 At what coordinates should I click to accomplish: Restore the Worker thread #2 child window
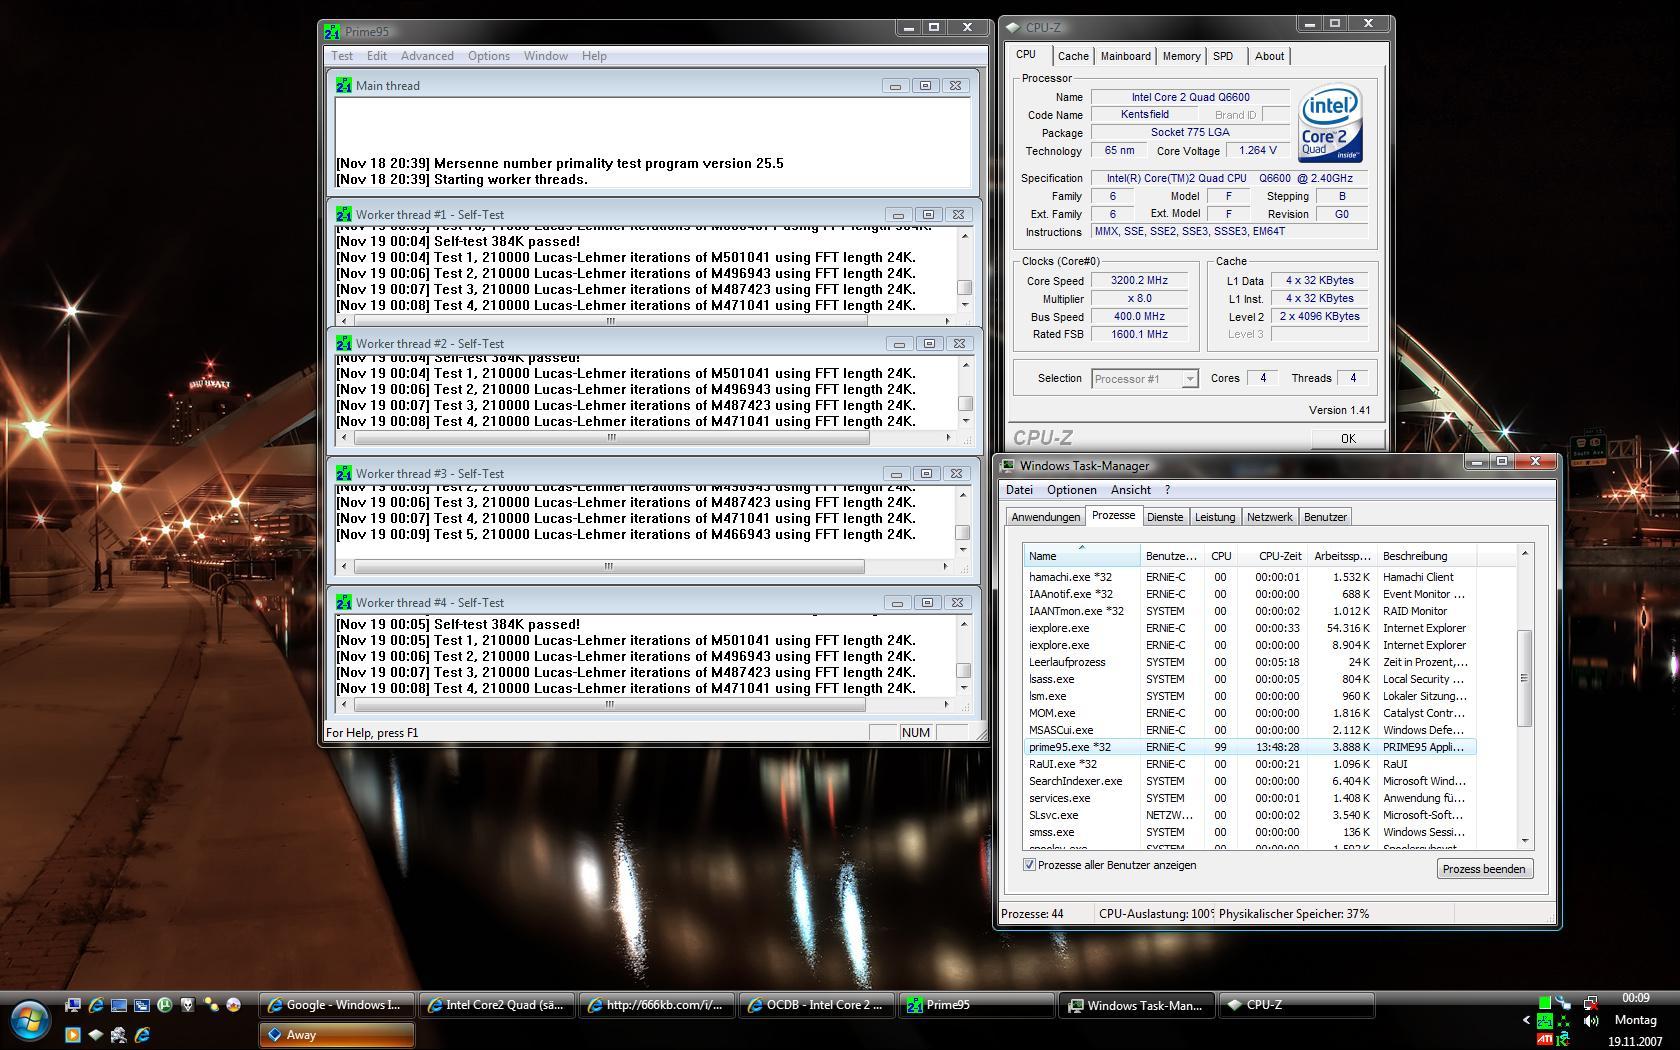[929, 343]
